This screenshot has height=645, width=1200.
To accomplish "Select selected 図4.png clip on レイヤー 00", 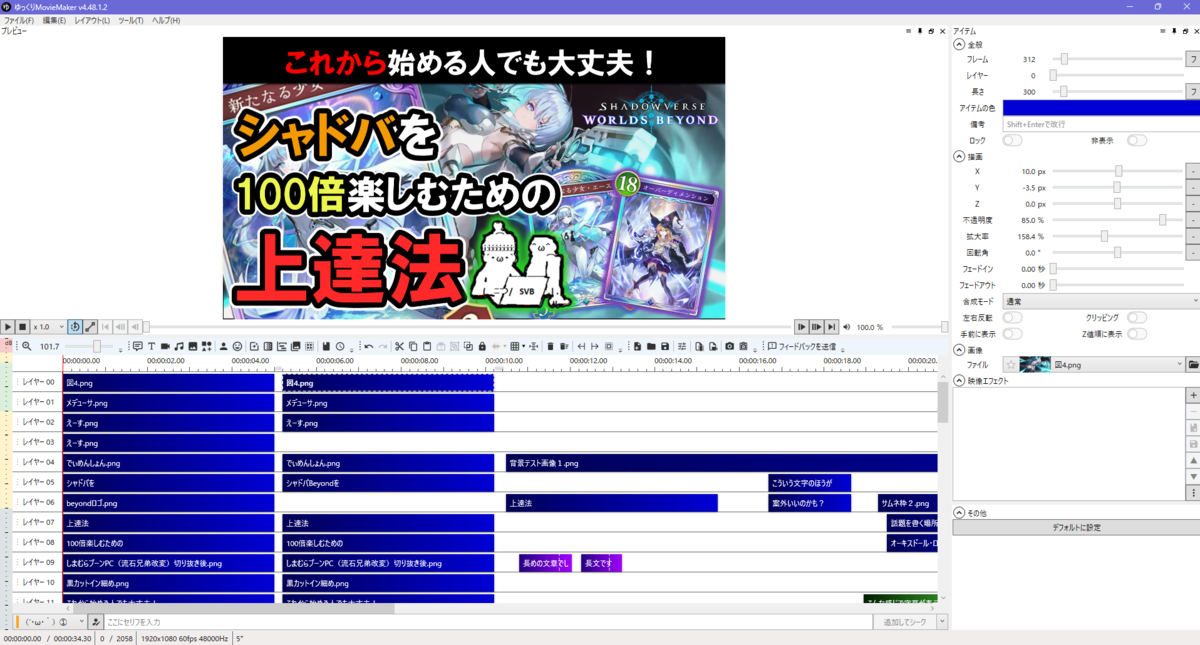I will click(x=388, y=382).
